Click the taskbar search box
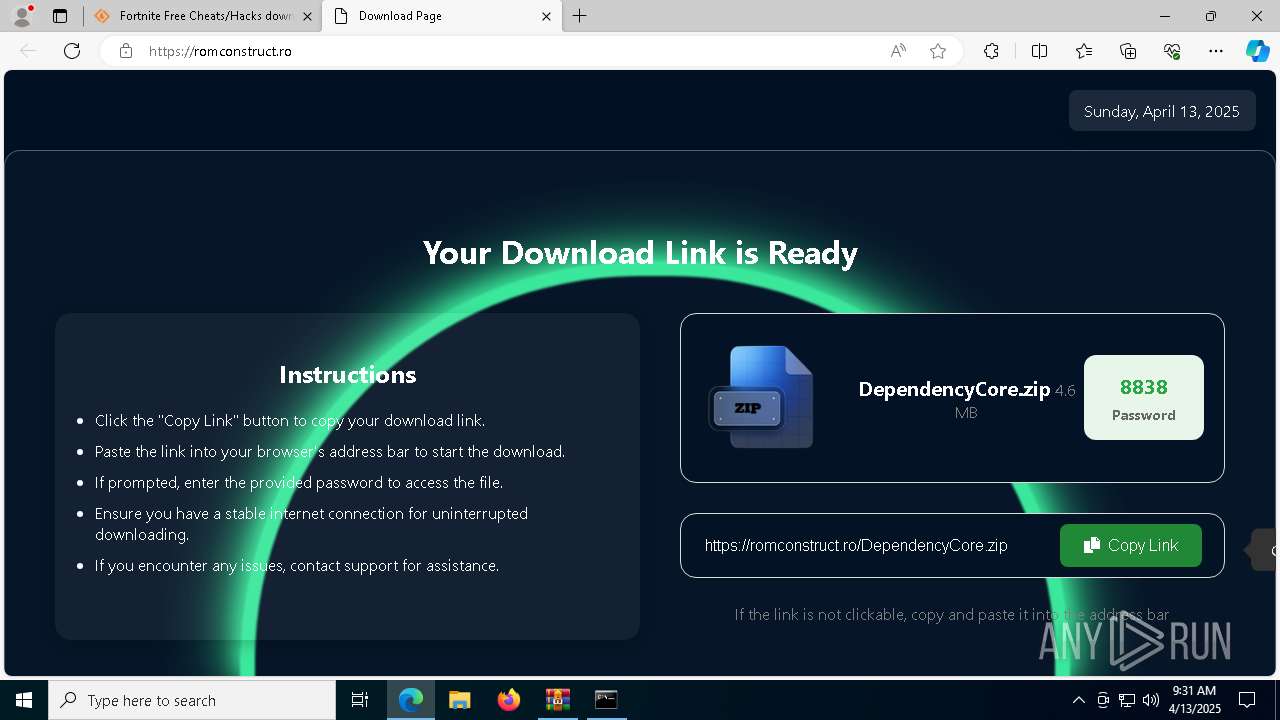This screenshot has height=720, width=1280. pos(192,700)
